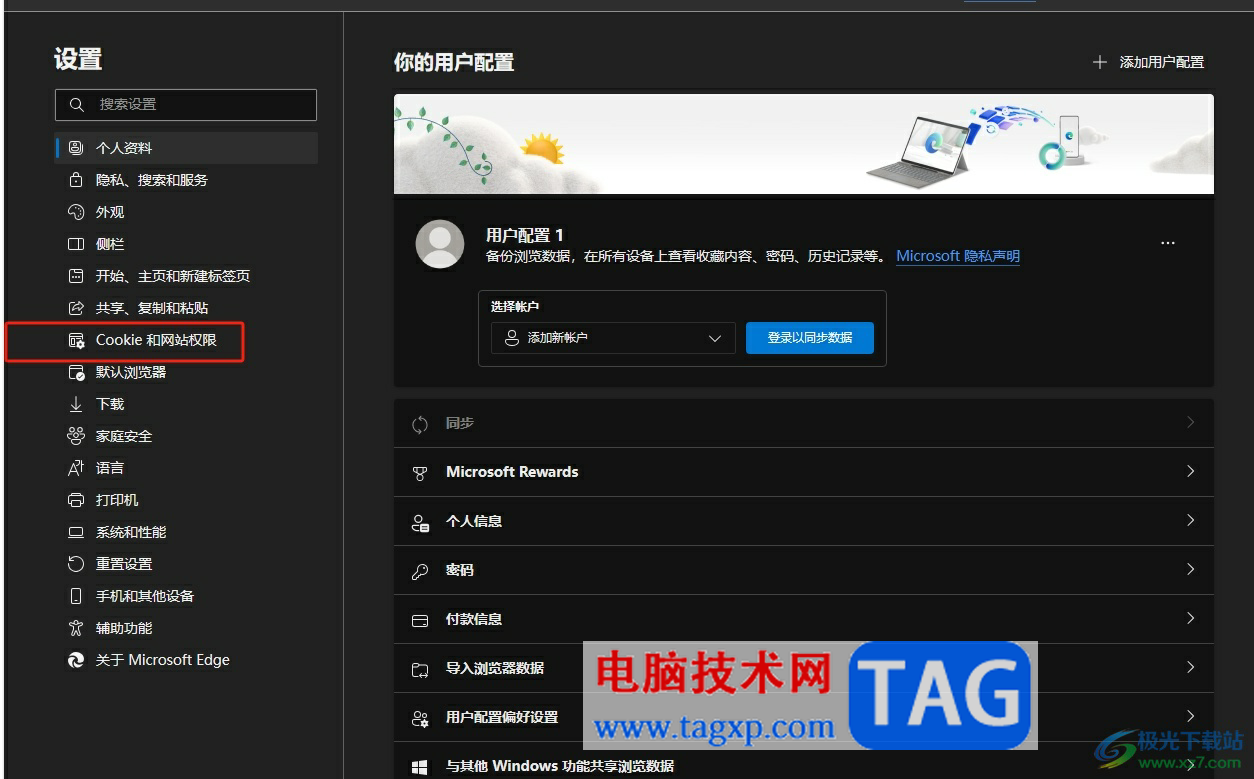Open the 个人信息 settings row
Image resolution: width=1254 pixels, height=779 pixels.
click(x=804, y=521)
